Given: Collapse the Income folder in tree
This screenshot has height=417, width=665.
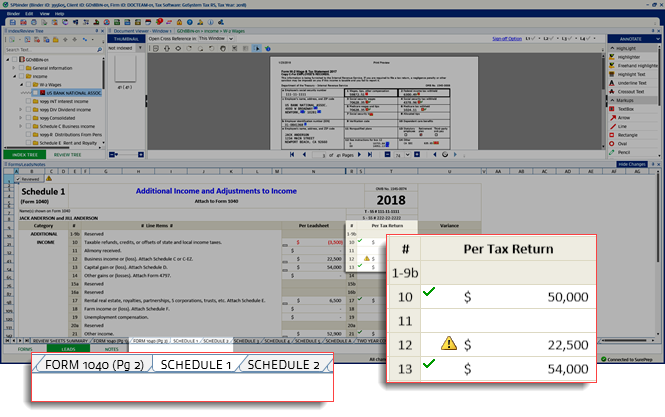Looking at the screenshot, I should tap(13, 76).
